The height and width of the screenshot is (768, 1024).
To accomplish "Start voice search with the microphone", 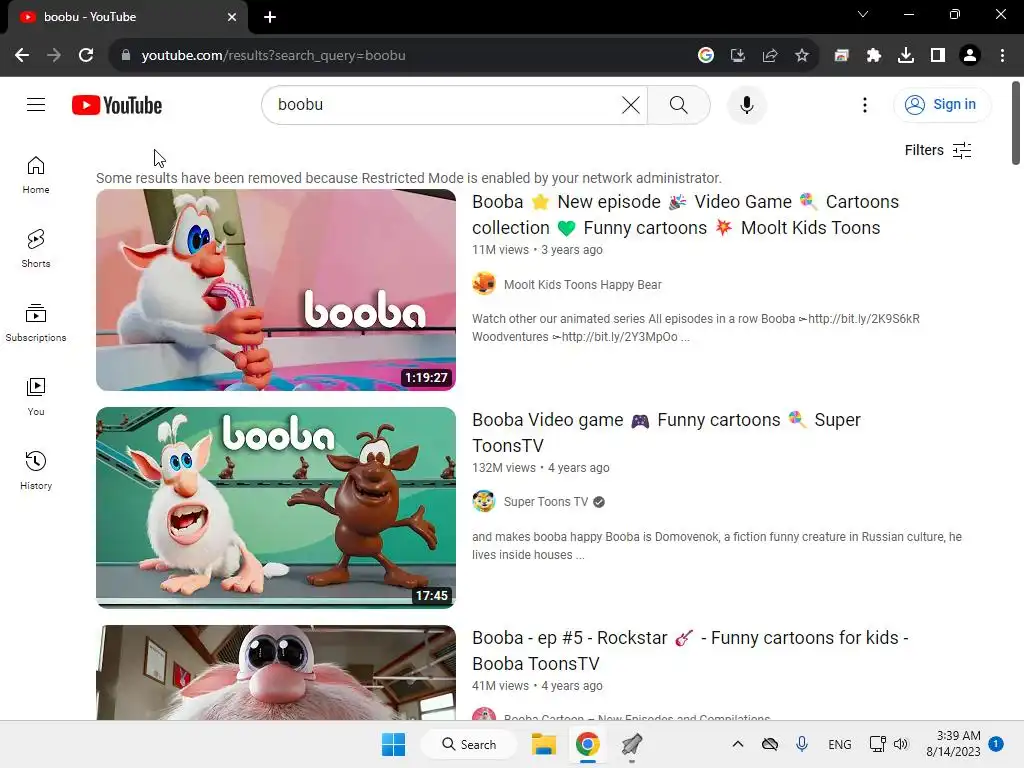I will (746, 104).
